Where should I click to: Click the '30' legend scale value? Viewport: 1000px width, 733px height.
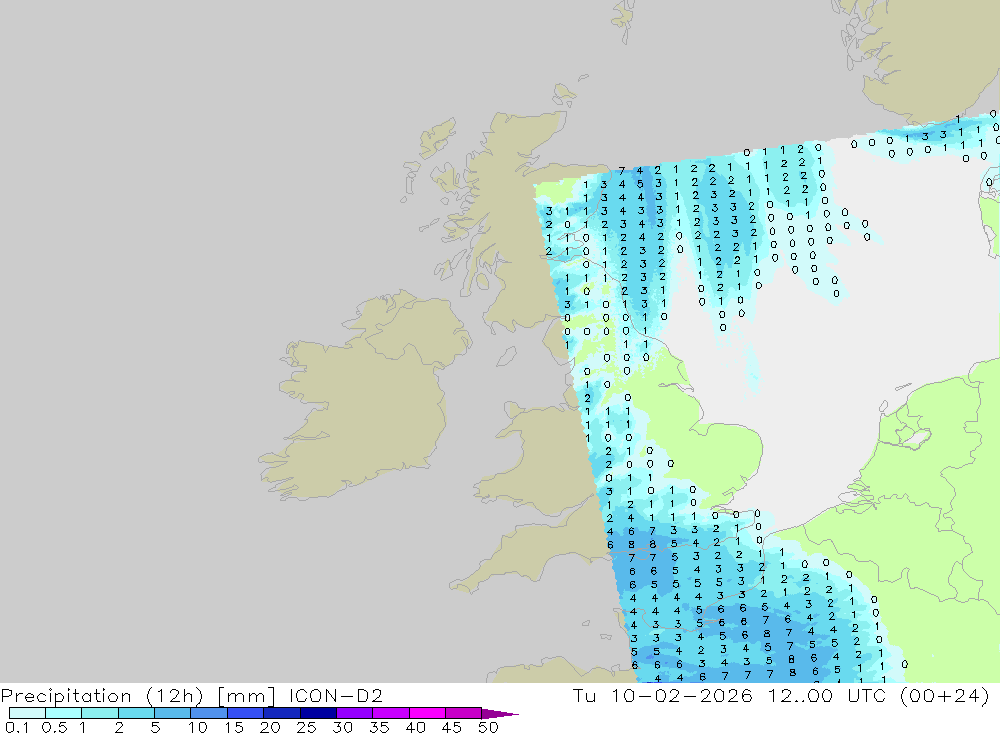pyautogui.click(x=343, y=727)
